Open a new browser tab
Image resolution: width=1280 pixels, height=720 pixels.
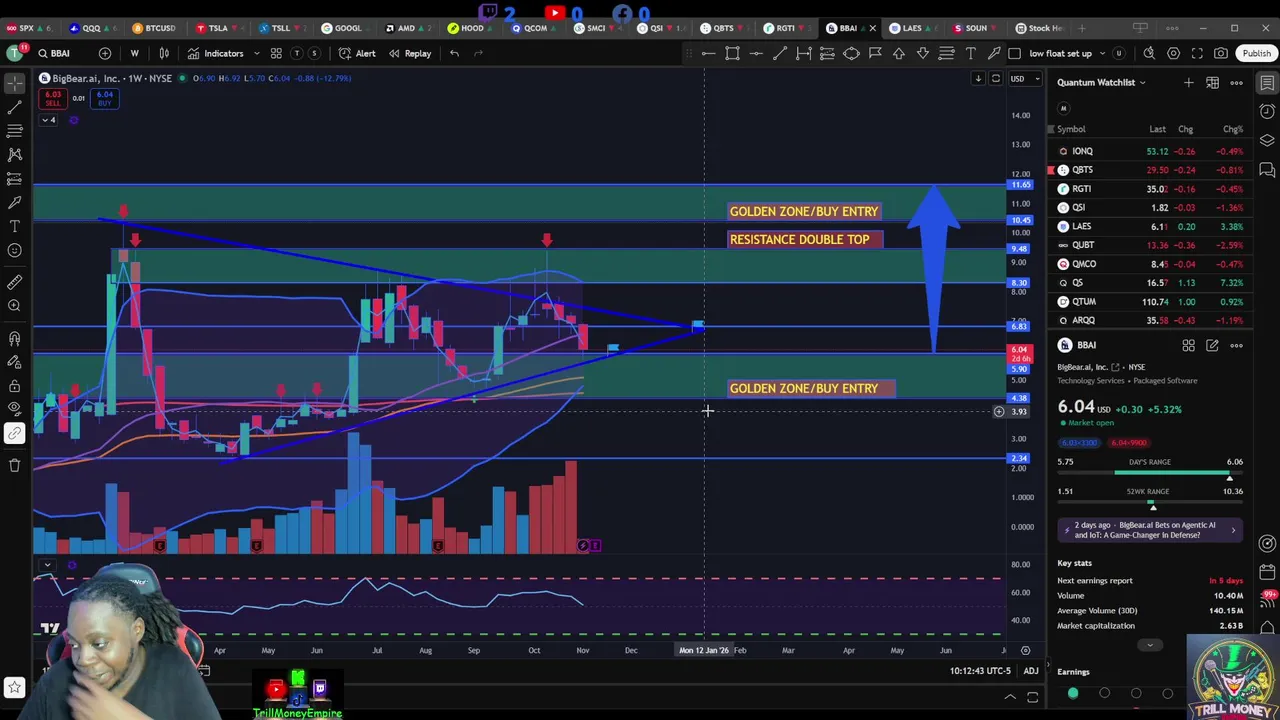click(1081, 28)
